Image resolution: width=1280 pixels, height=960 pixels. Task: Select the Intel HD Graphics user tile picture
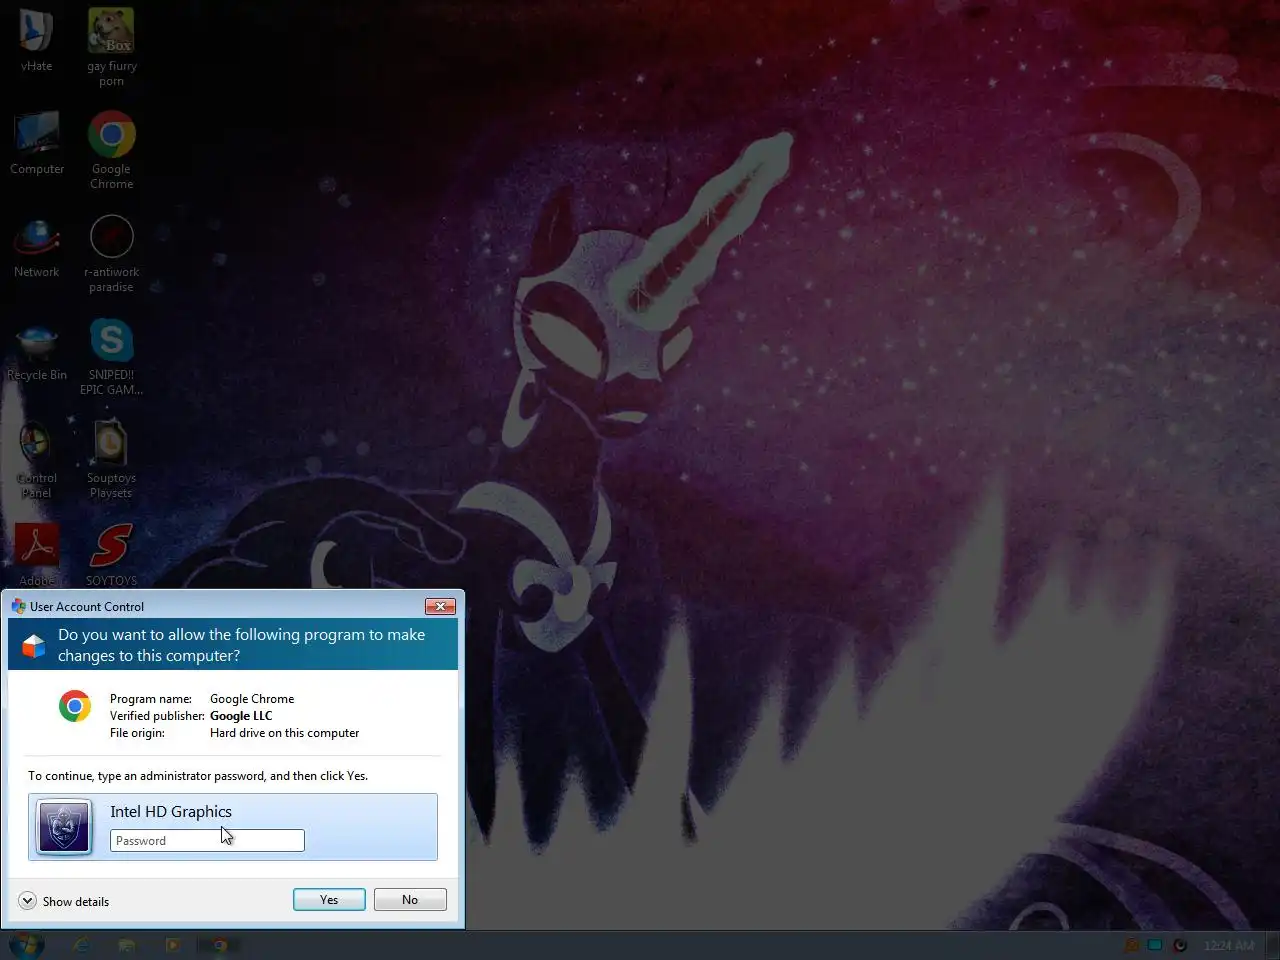64,827
